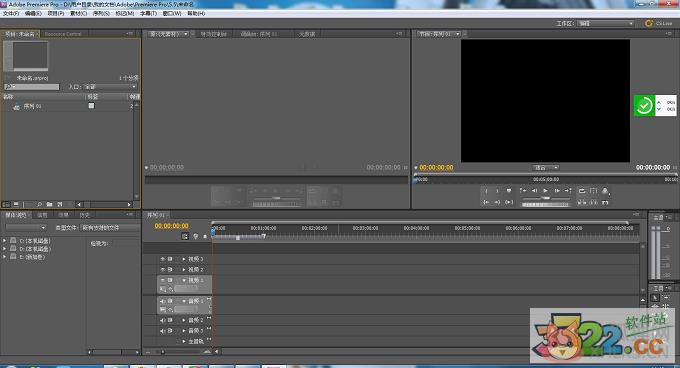Open the 编辑(E) menu
Viewport: 680px width, 368px height.
33,13
